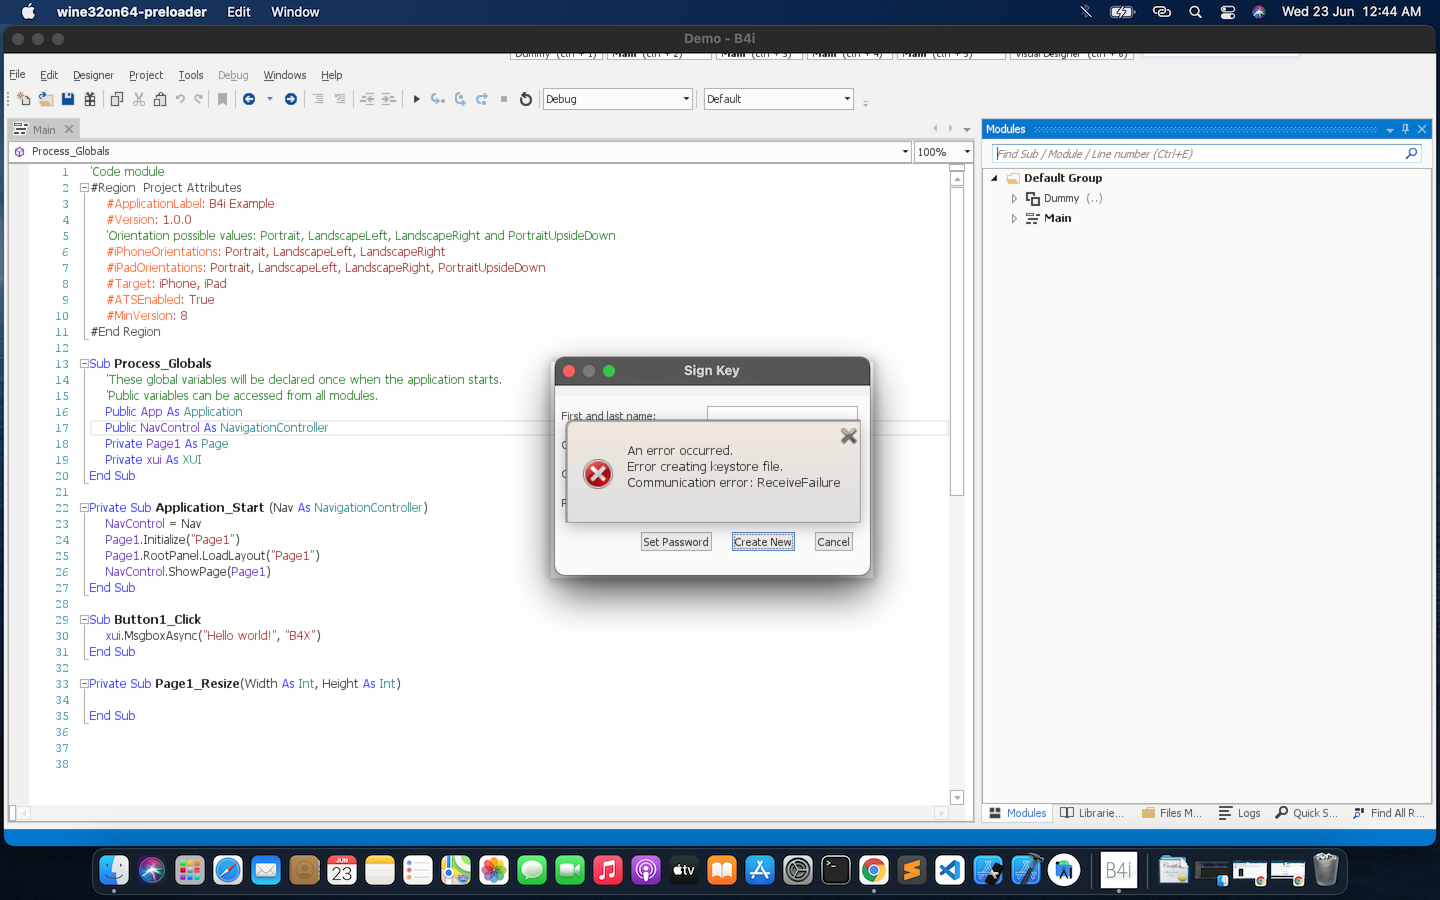Open Spotlight search in the macOS menu bar
This screenshot has height=900, width=1440.
[x=1195, y=12]
